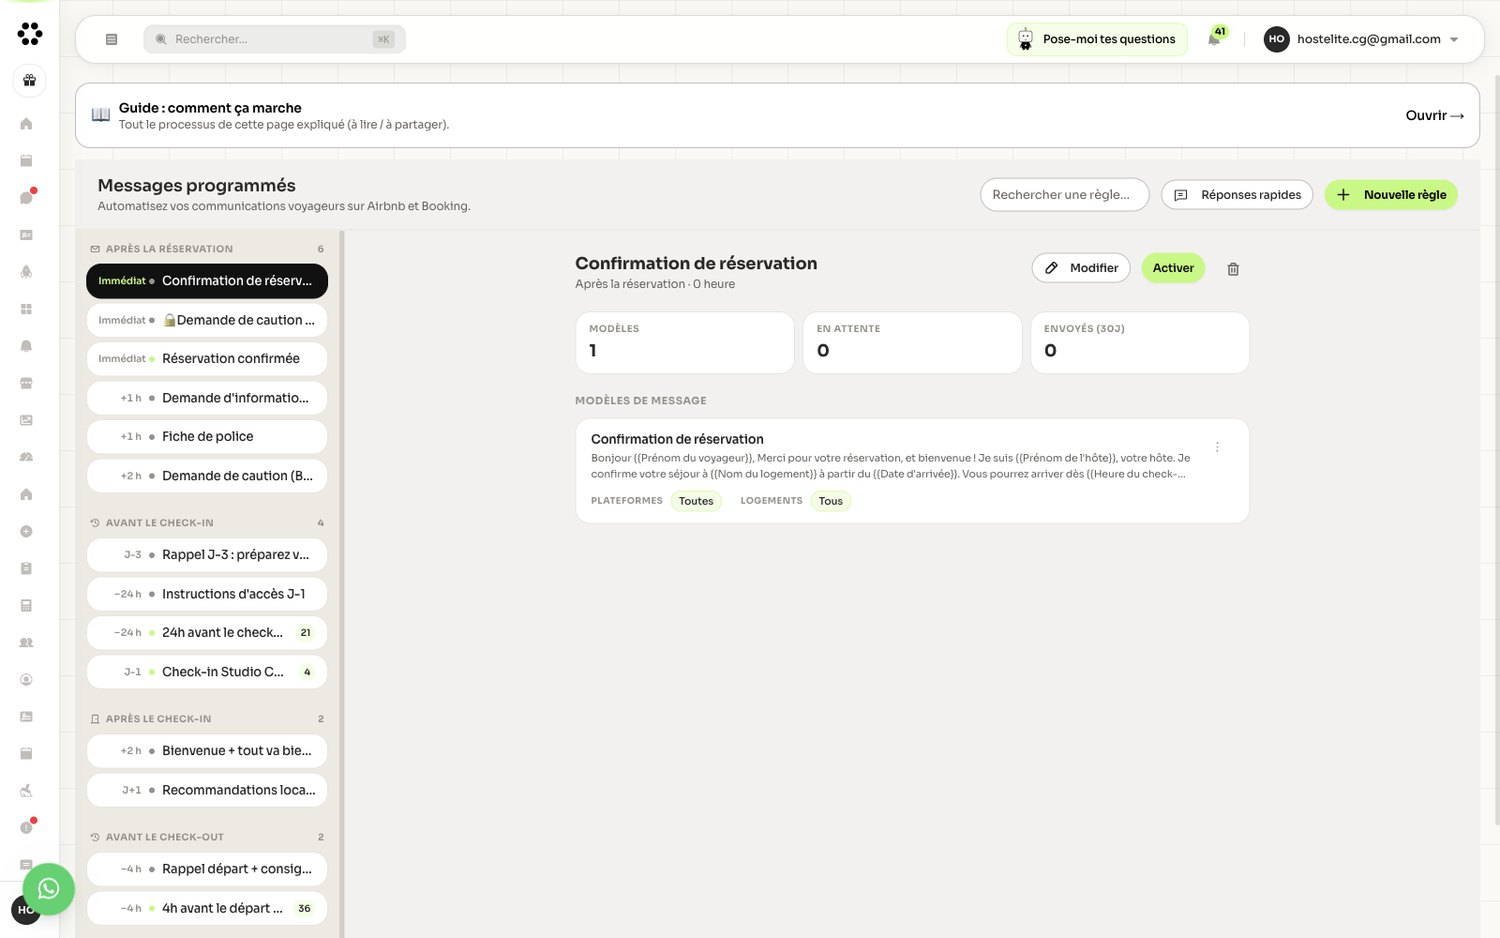Open the chart image icon in sidebar
1500x938 pixels.
click(x=27, y=420)
